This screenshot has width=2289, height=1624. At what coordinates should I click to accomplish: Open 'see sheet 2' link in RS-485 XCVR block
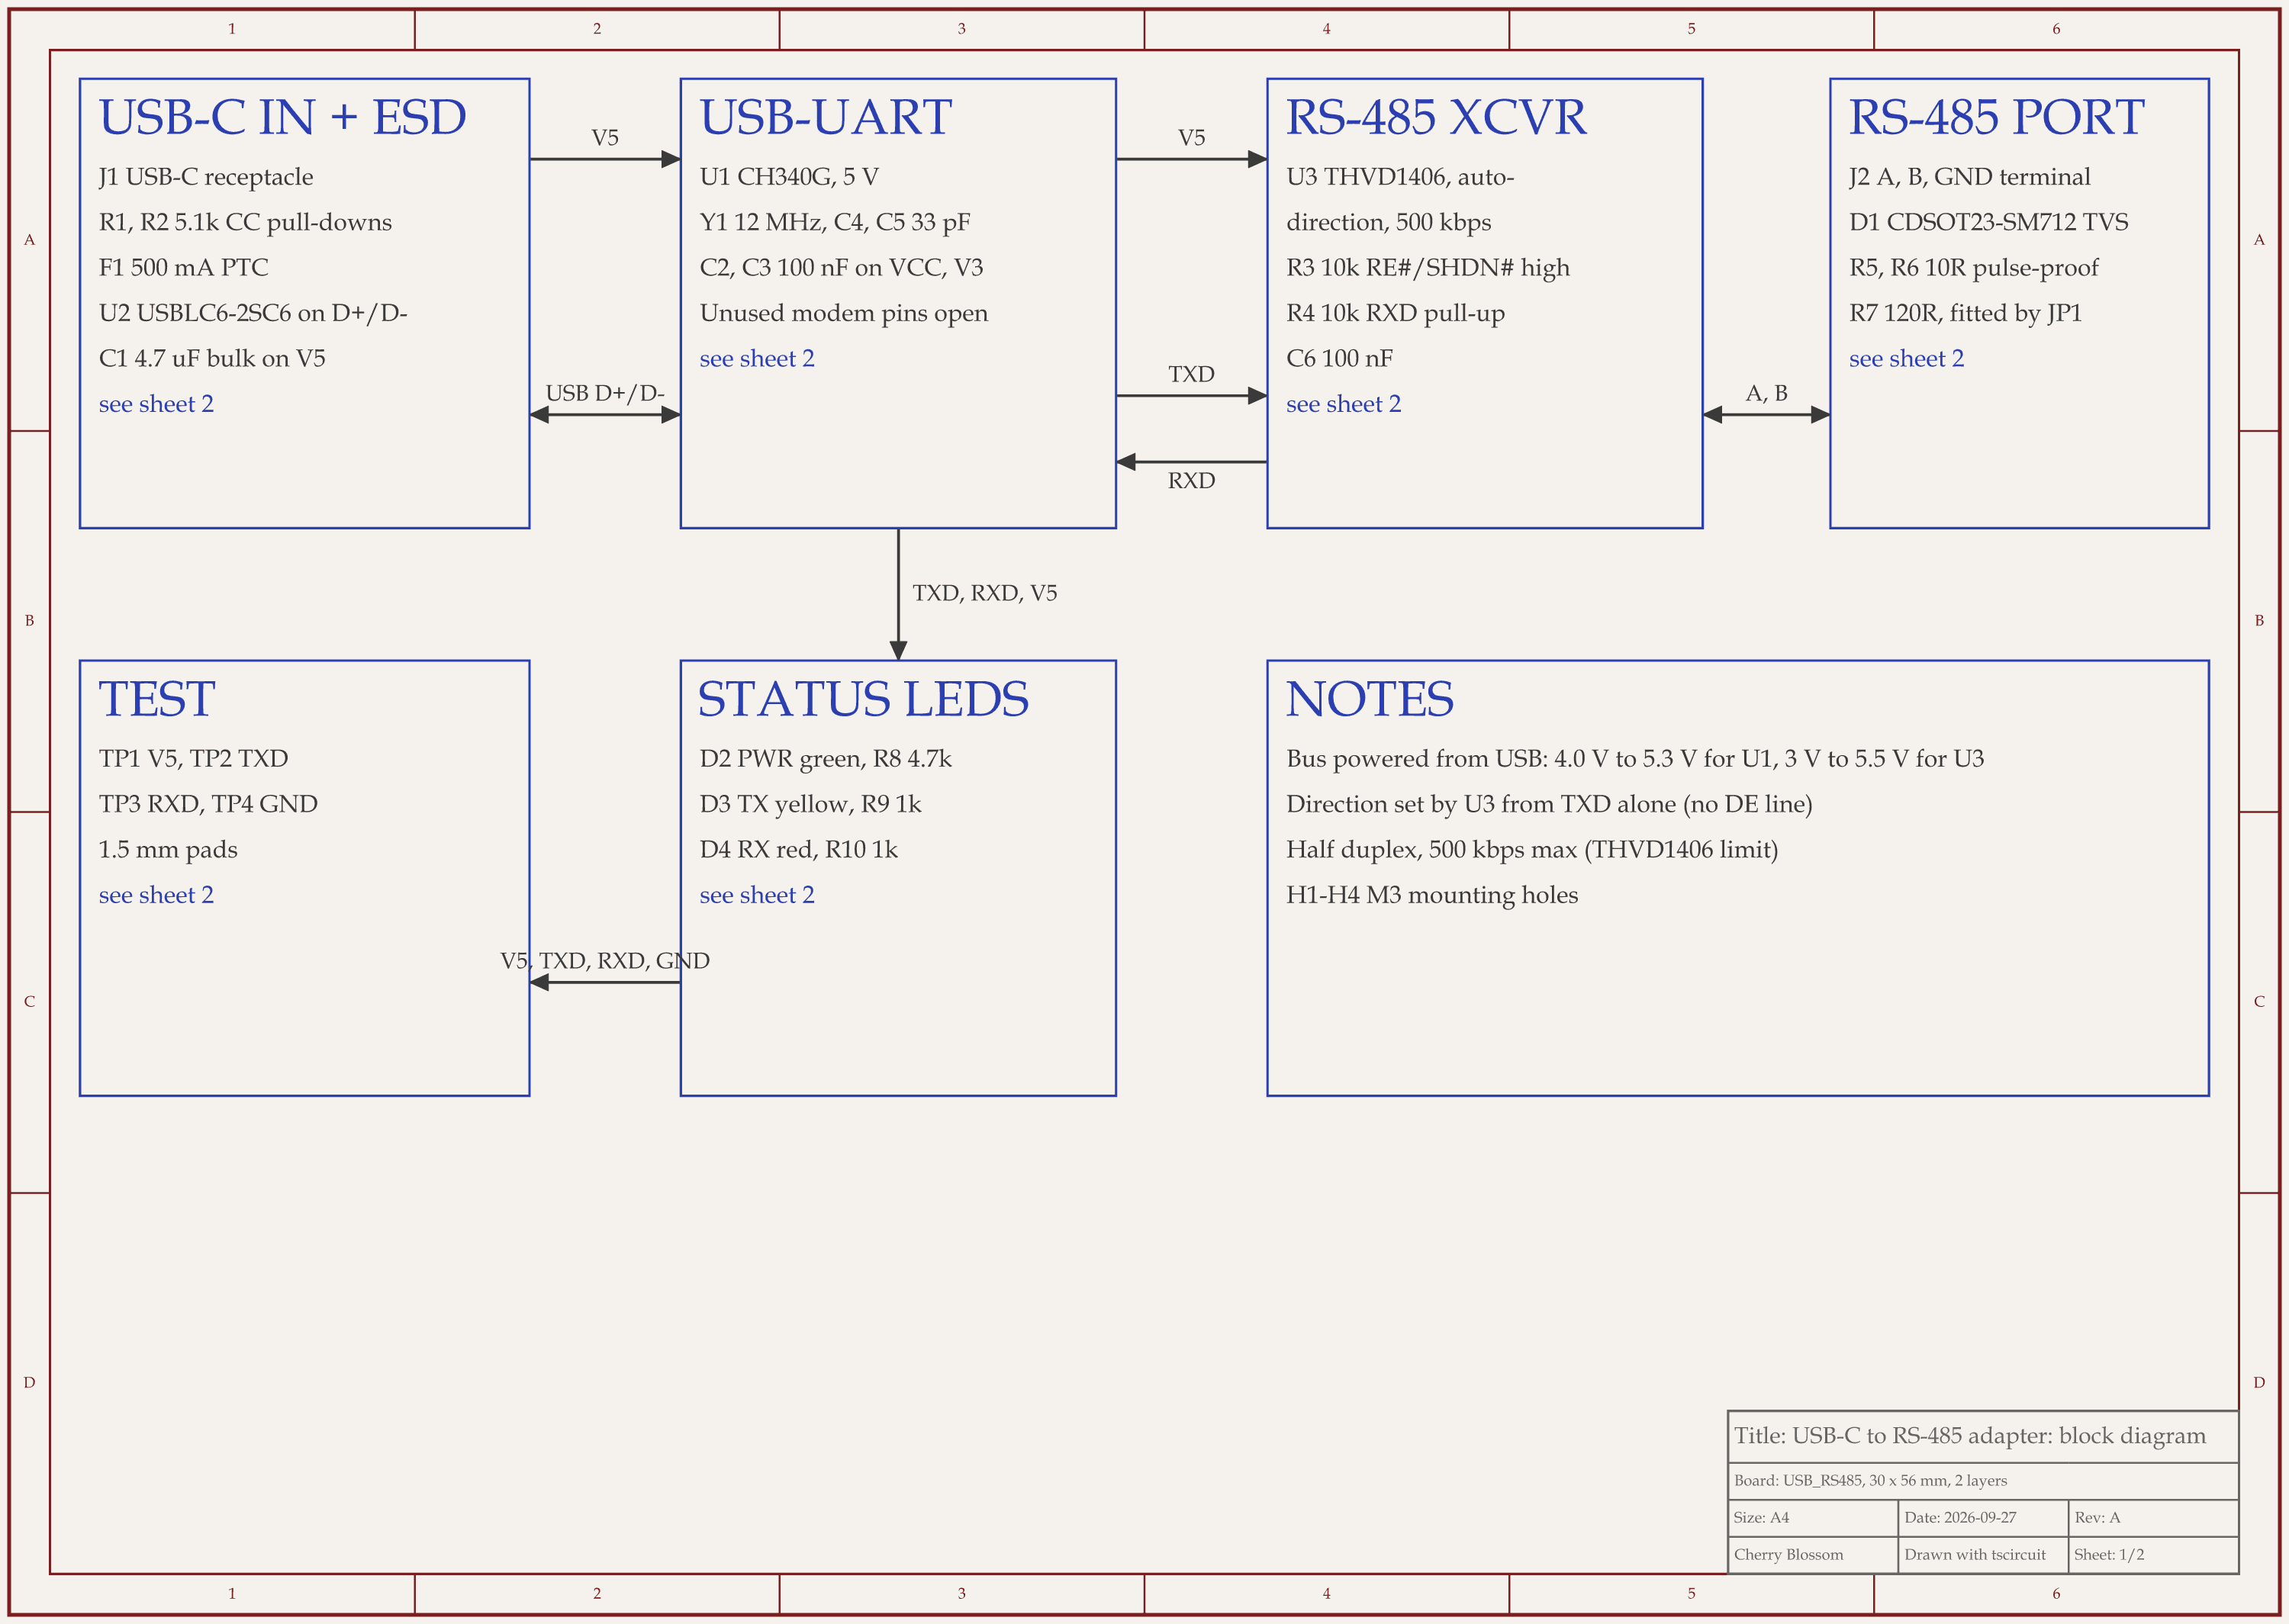tap(1343, 404)
